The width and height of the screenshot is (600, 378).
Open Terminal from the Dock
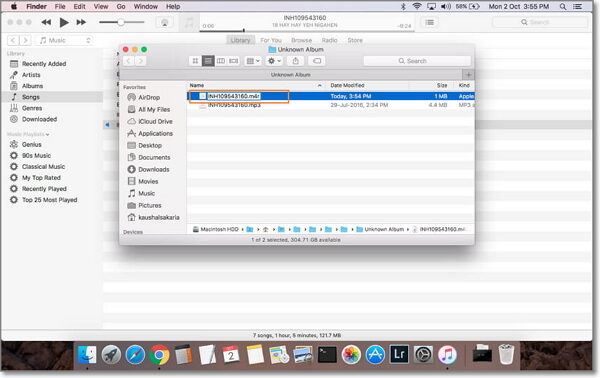pos(327,355)
